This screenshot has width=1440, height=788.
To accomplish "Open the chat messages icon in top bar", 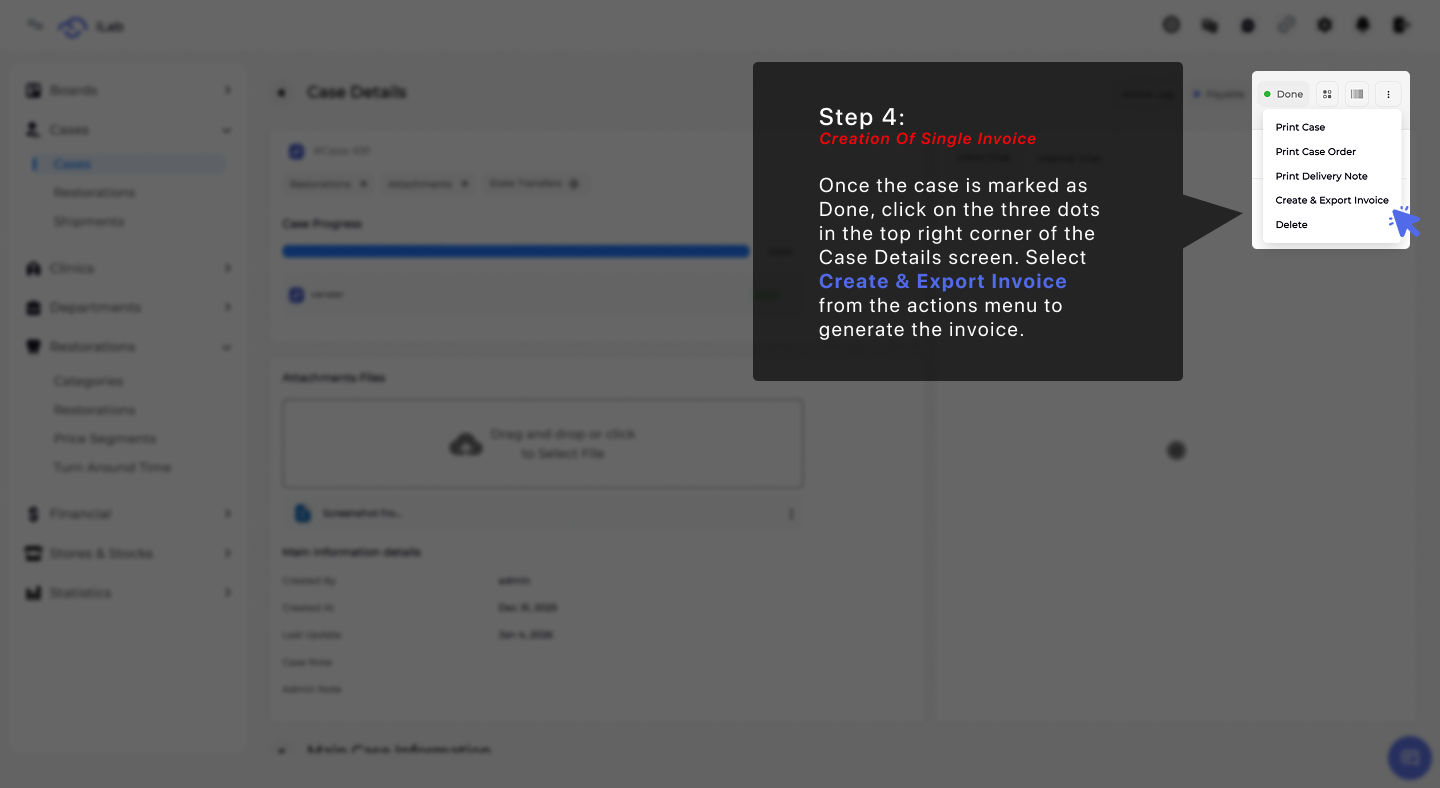I will 1210,25.
